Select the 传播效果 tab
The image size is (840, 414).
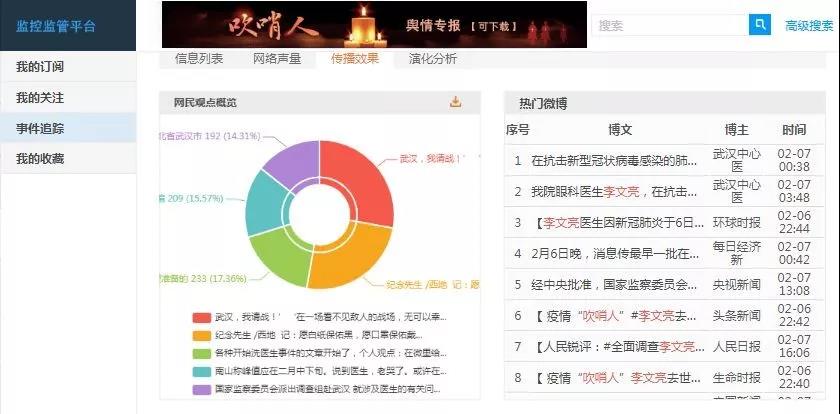[x=355, y=59]
